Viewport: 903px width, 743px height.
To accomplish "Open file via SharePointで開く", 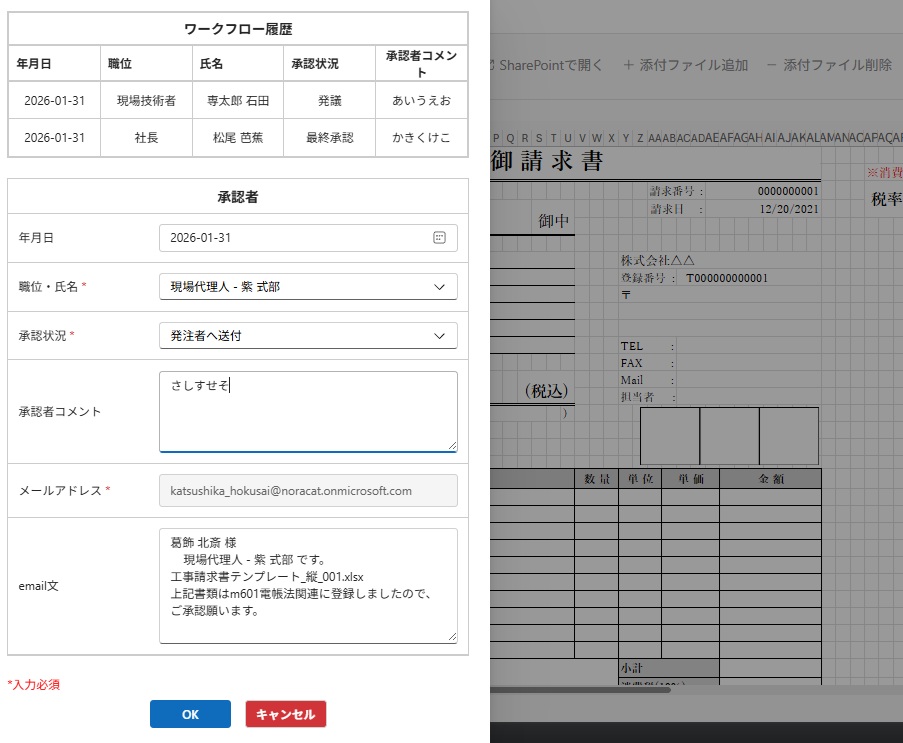I will pyautogui.click(x=549, y=65).
